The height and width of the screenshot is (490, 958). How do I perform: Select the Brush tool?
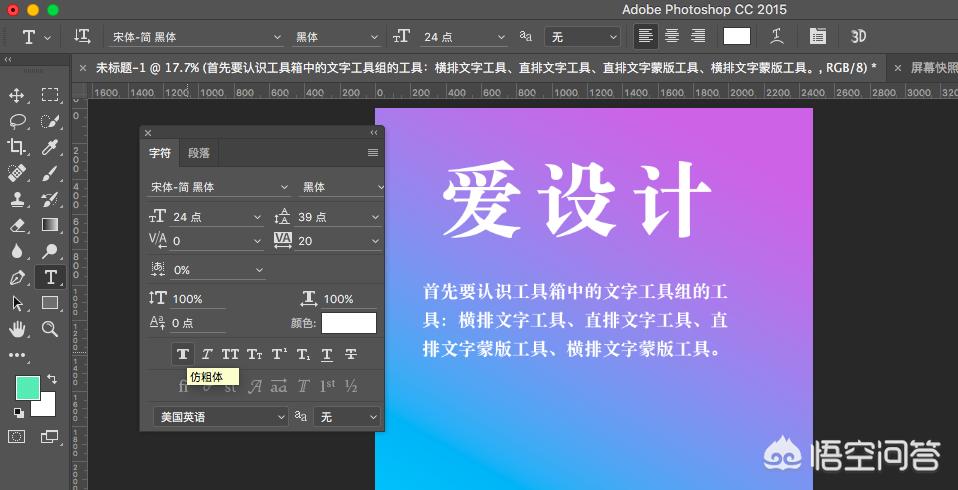click(x=49, y=173)
